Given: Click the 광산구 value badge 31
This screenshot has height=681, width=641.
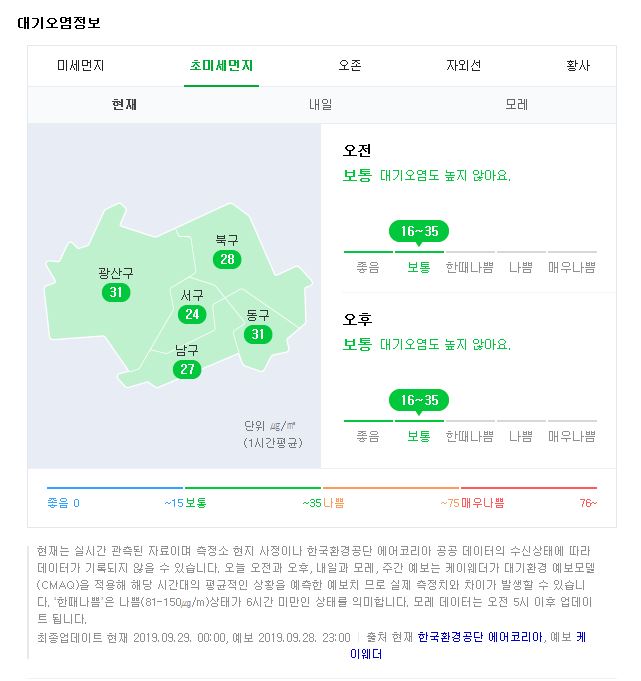Looking at the screenshot, I should 116,292.
